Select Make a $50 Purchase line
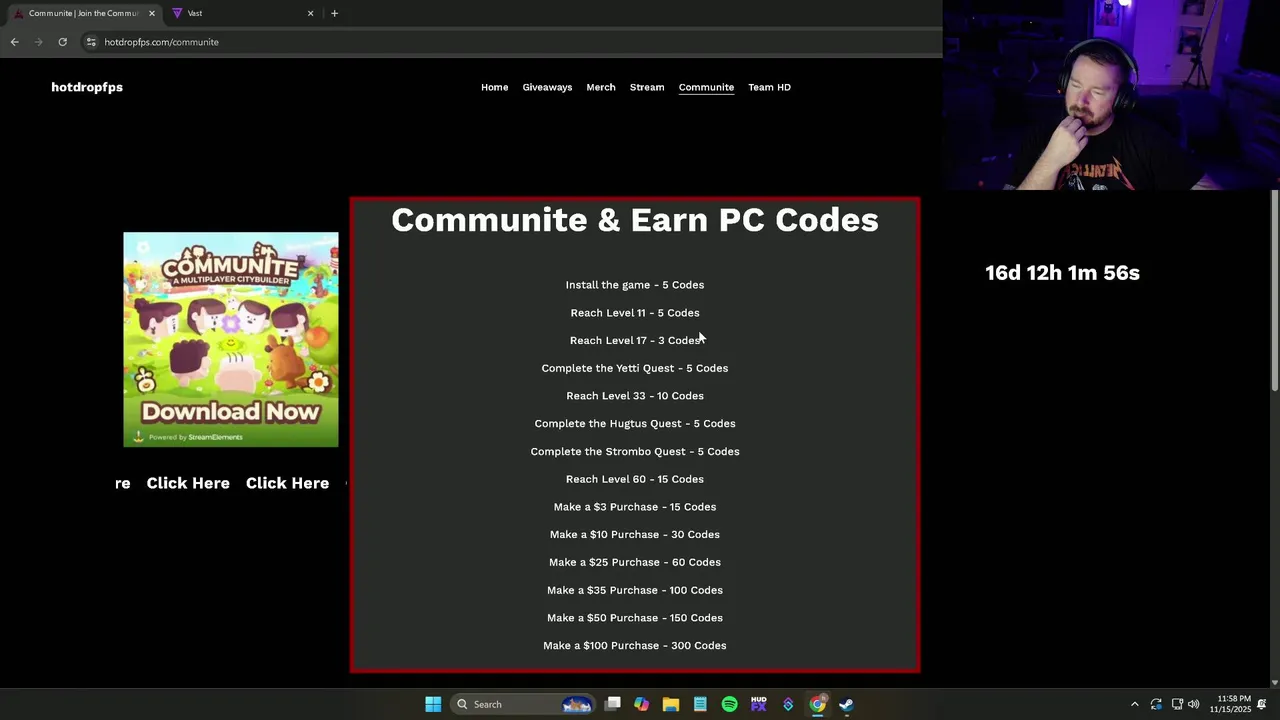1280x720 pixels. point(635,618)
